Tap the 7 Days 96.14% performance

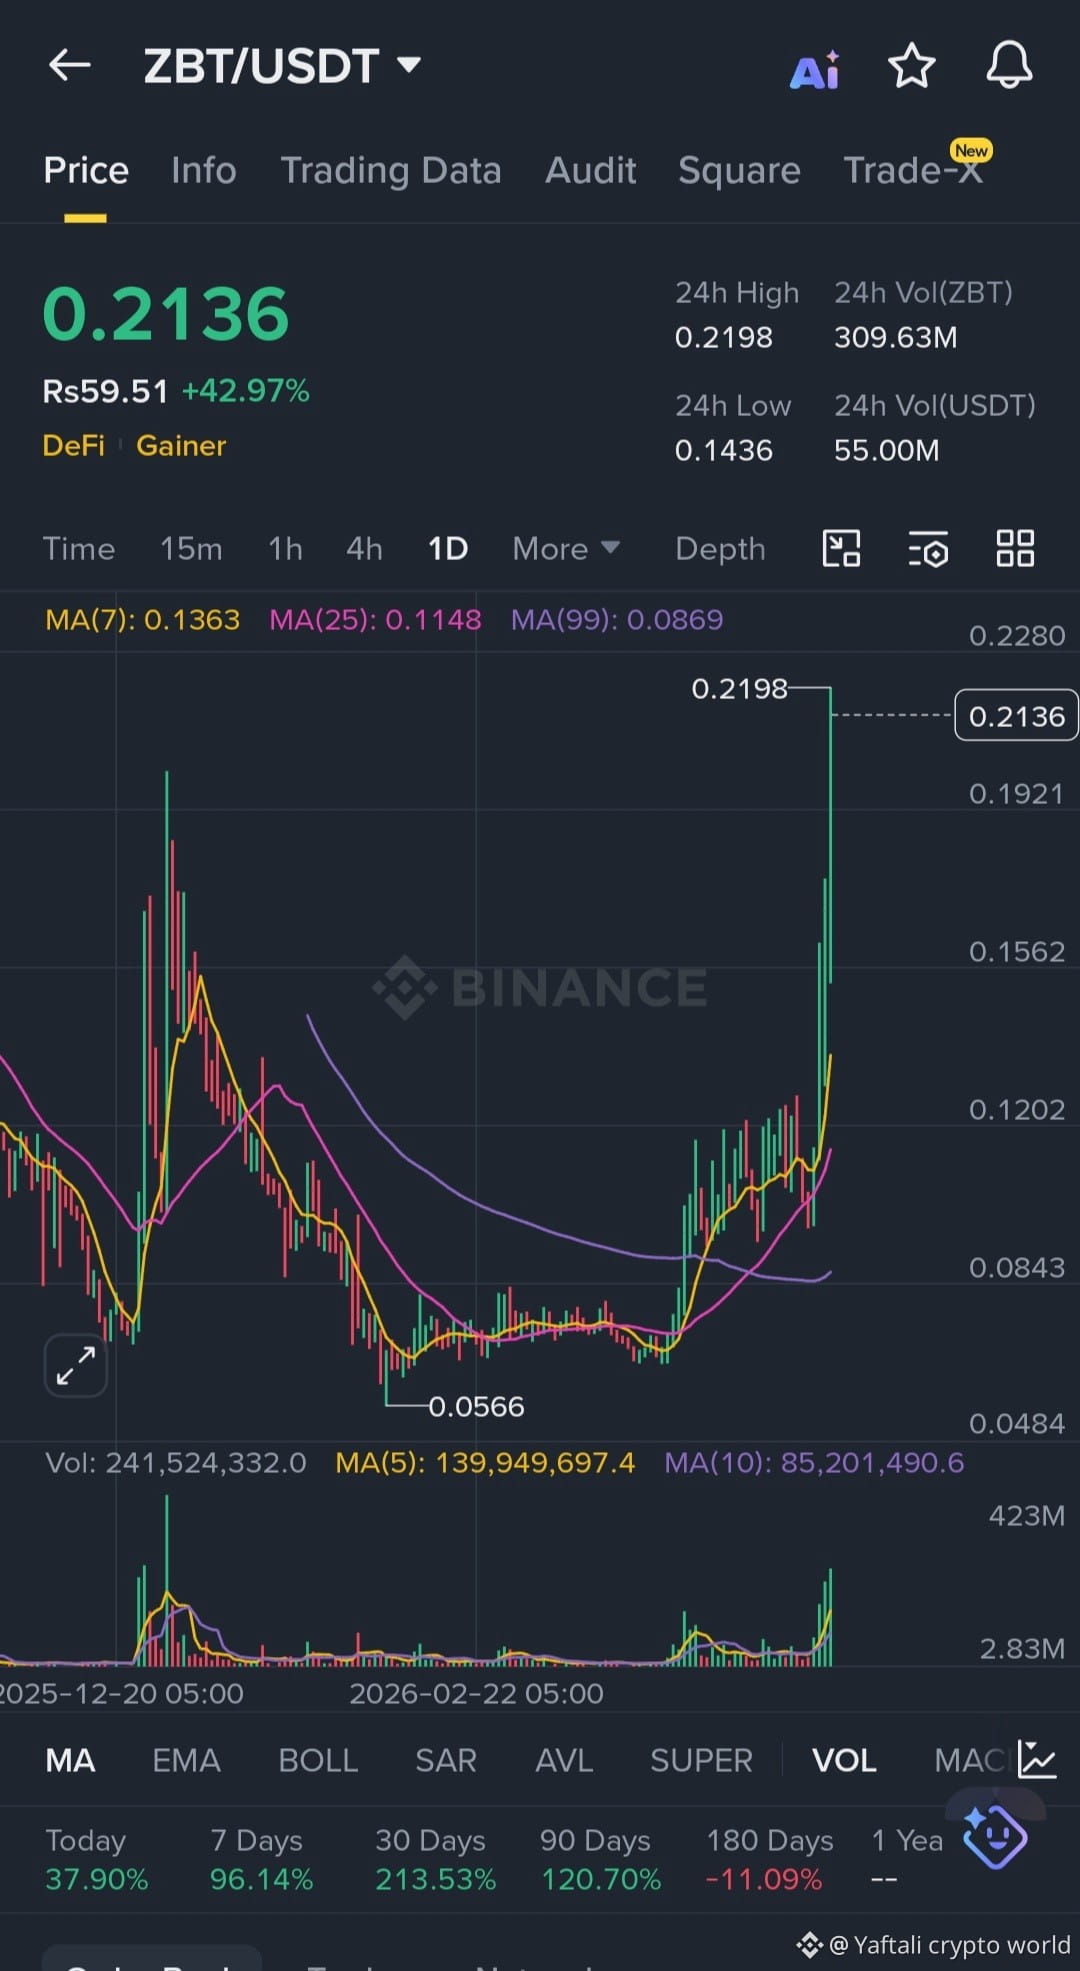[261, 1860]
